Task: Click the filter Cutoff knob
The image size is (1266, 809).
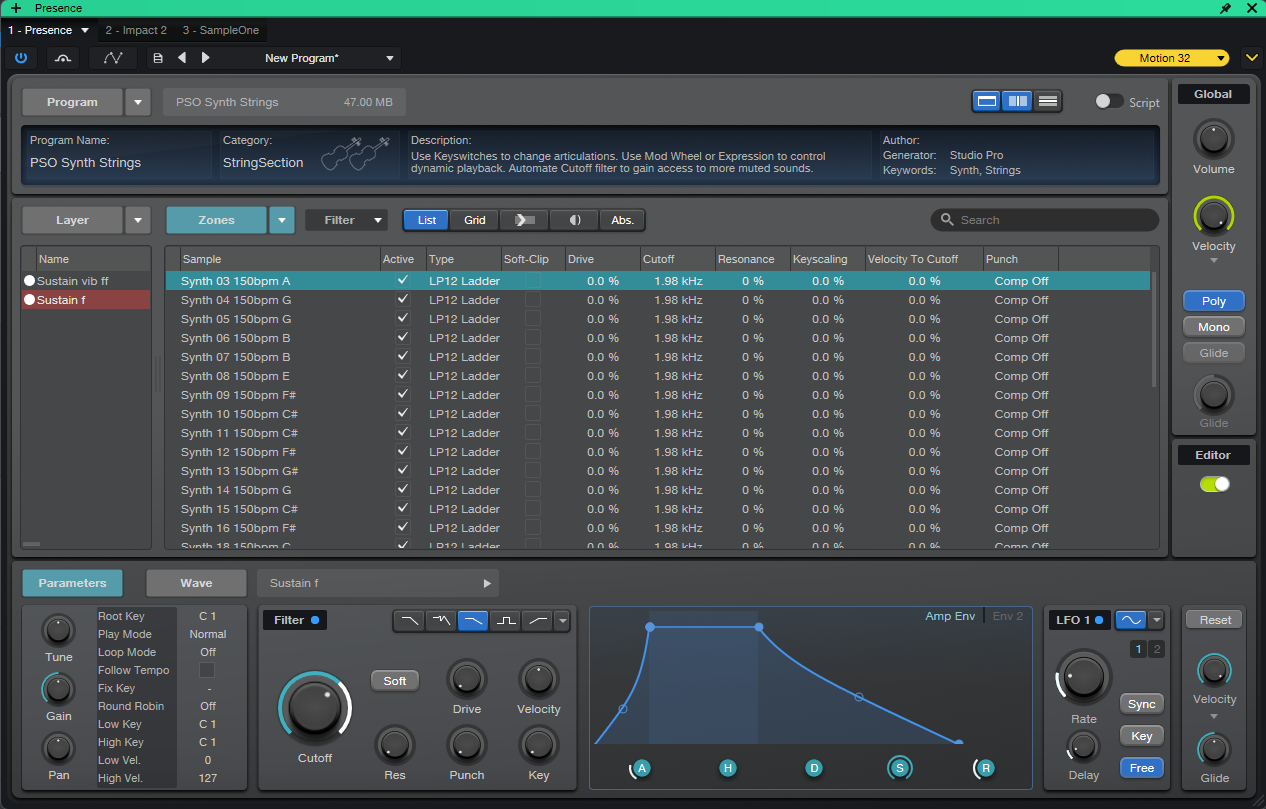Action: 315,708
